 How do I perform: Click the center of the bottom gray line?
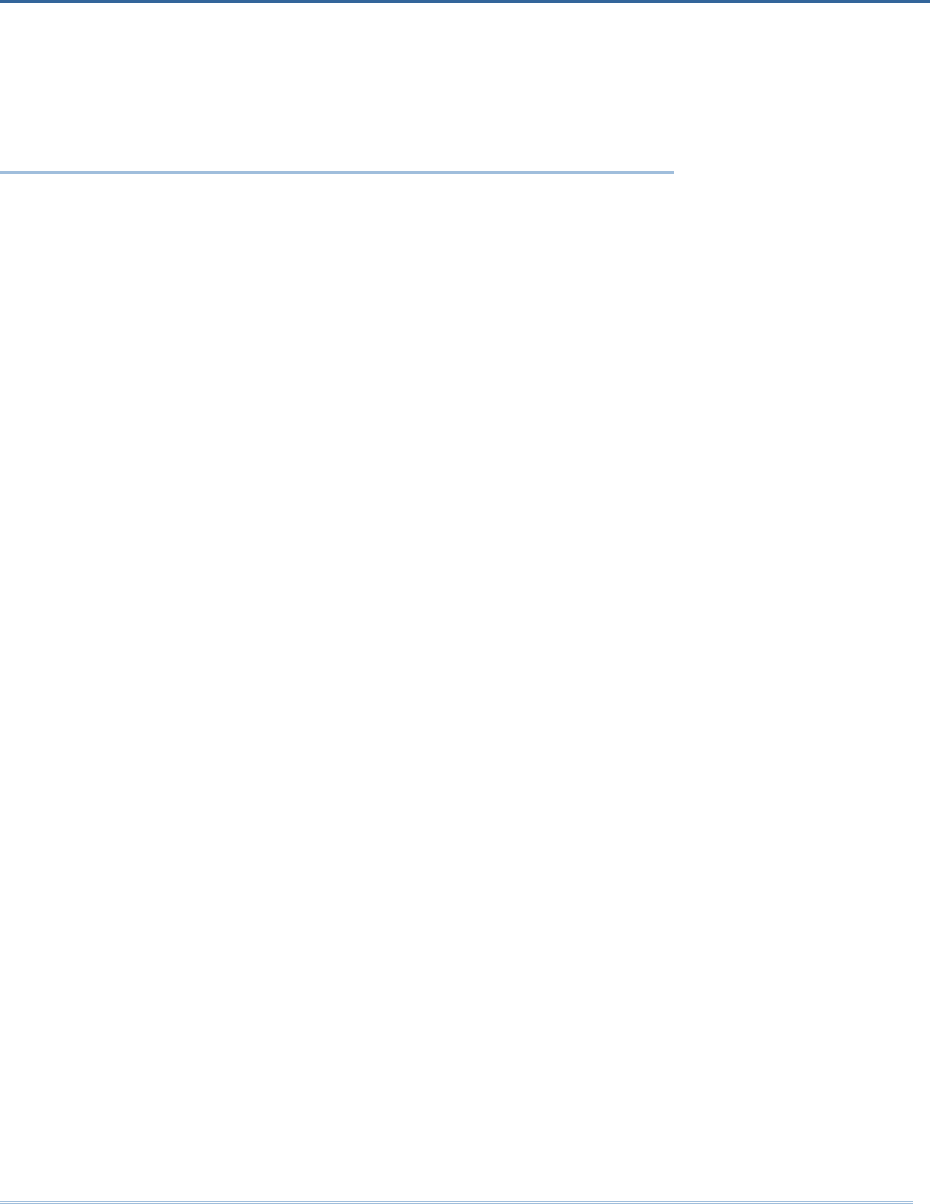point(456,1200)
